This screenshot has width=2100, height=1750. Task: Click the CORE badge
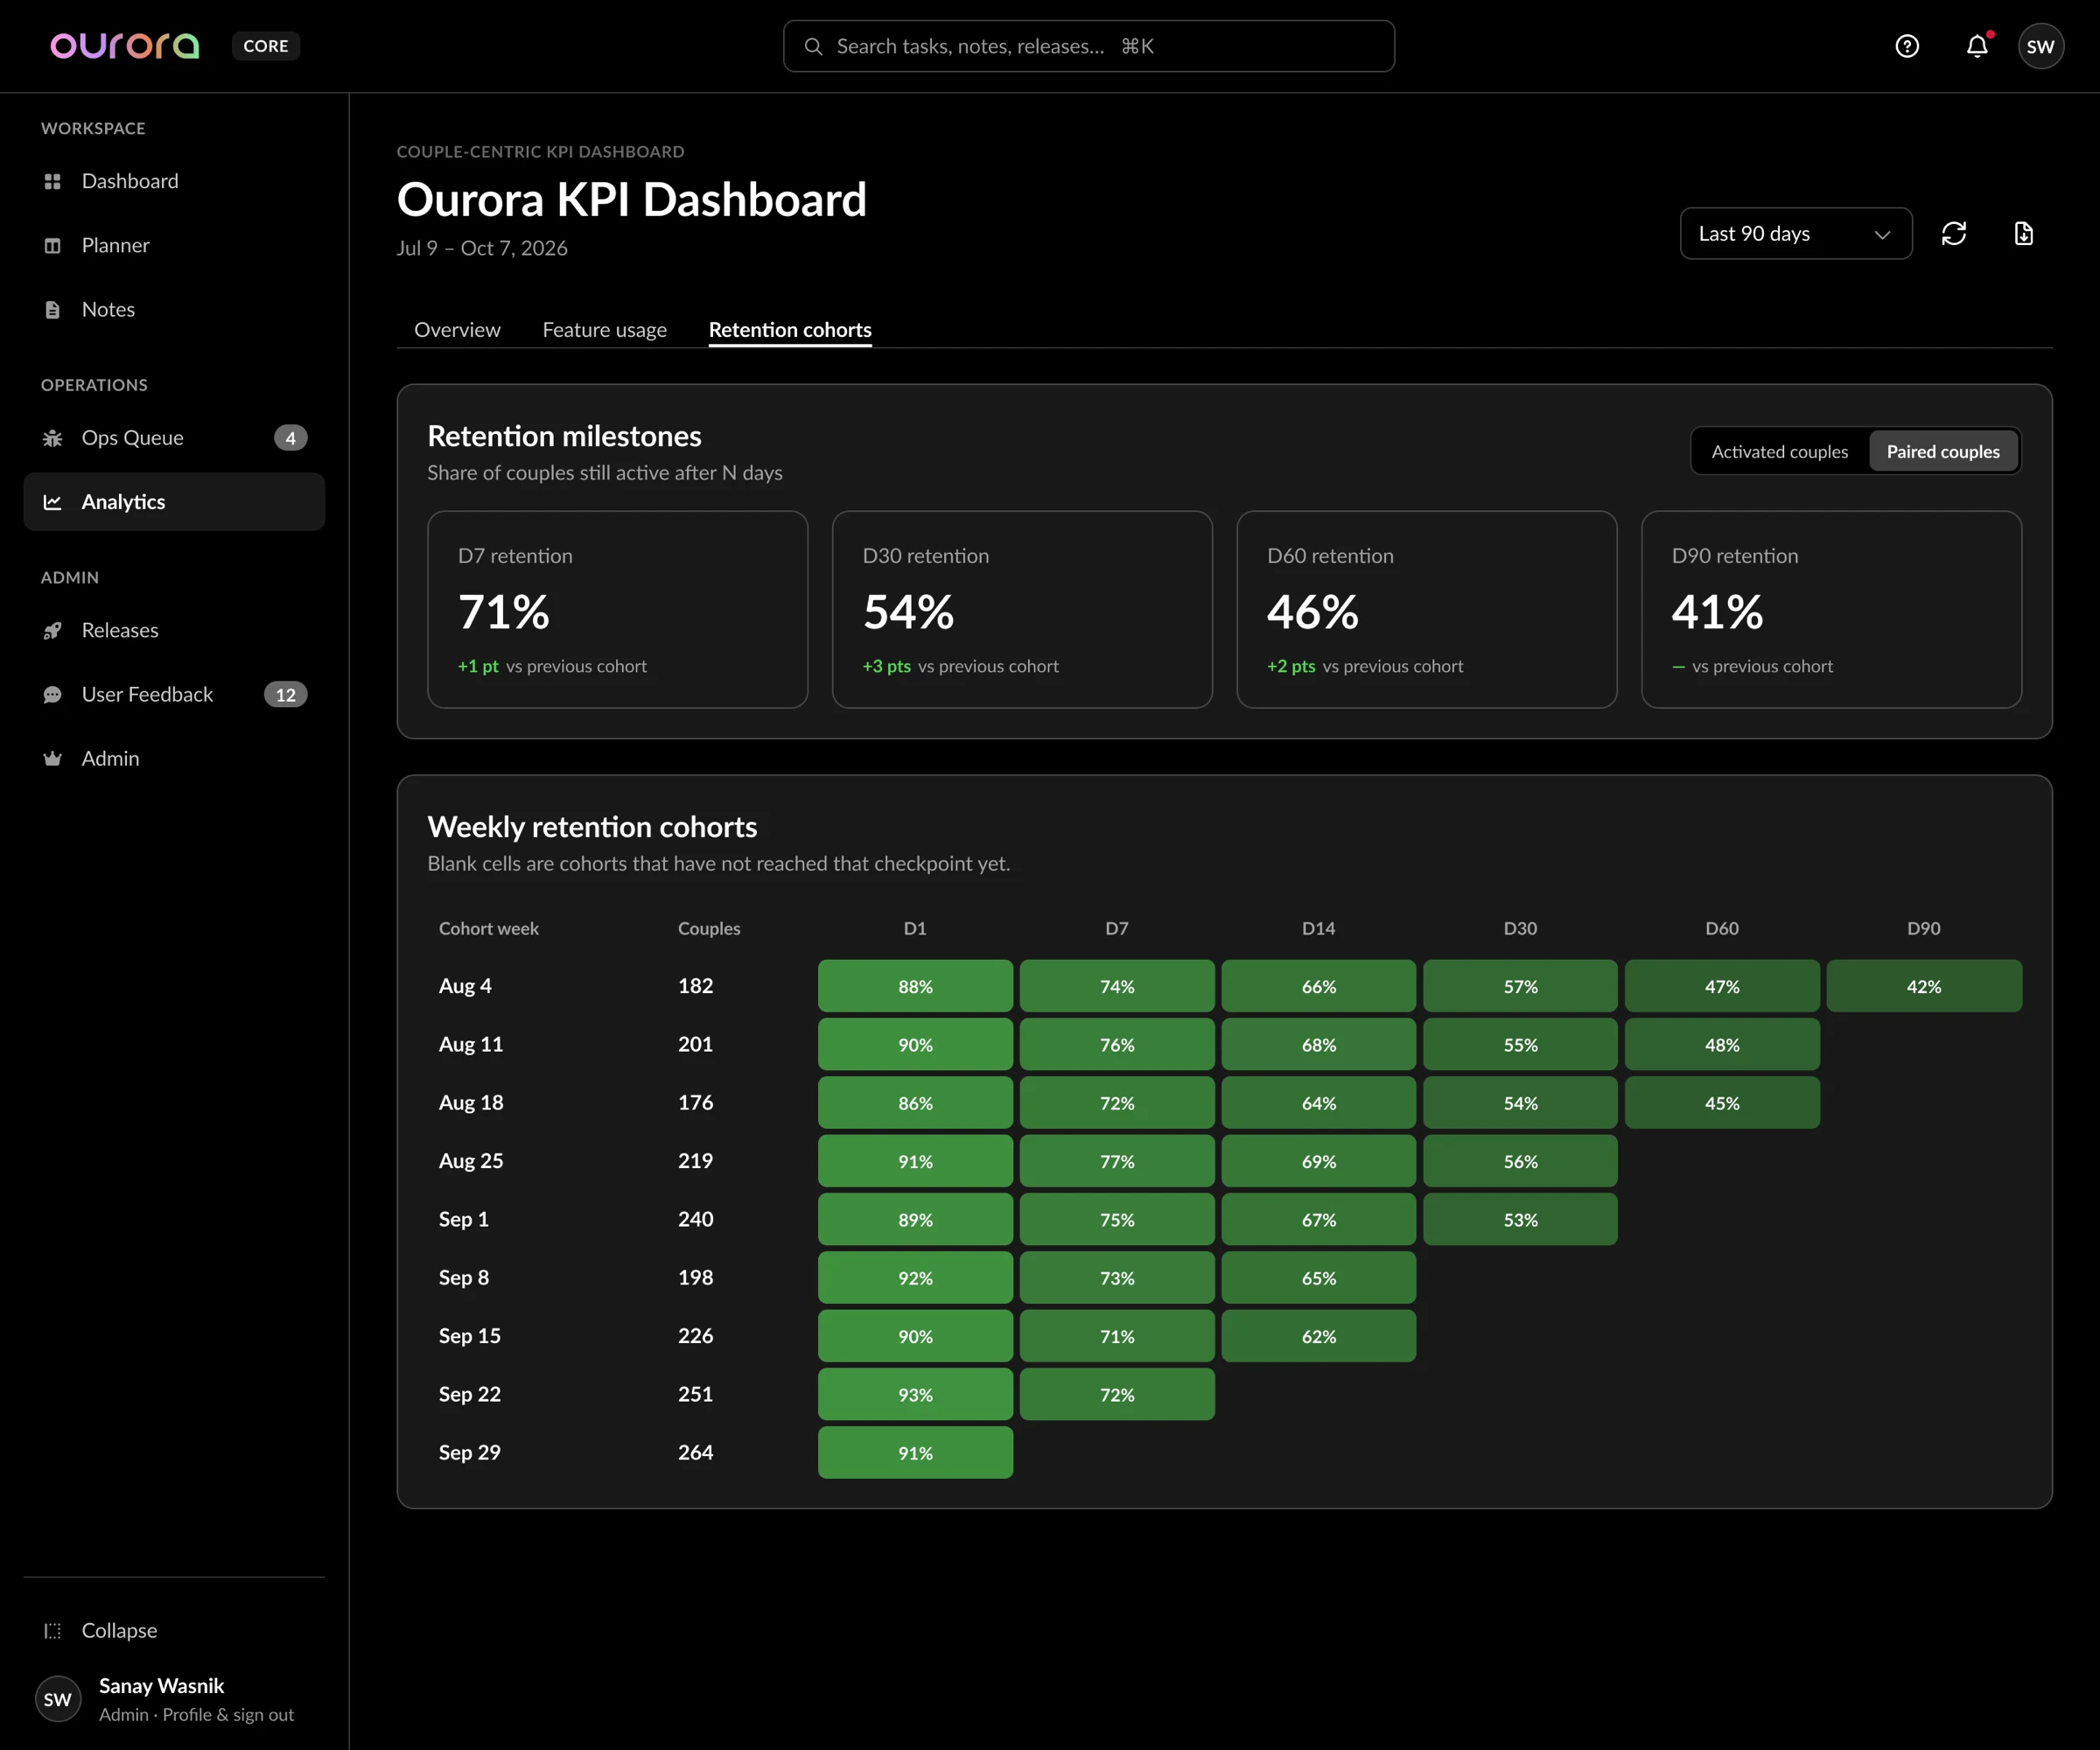point(266,46)
